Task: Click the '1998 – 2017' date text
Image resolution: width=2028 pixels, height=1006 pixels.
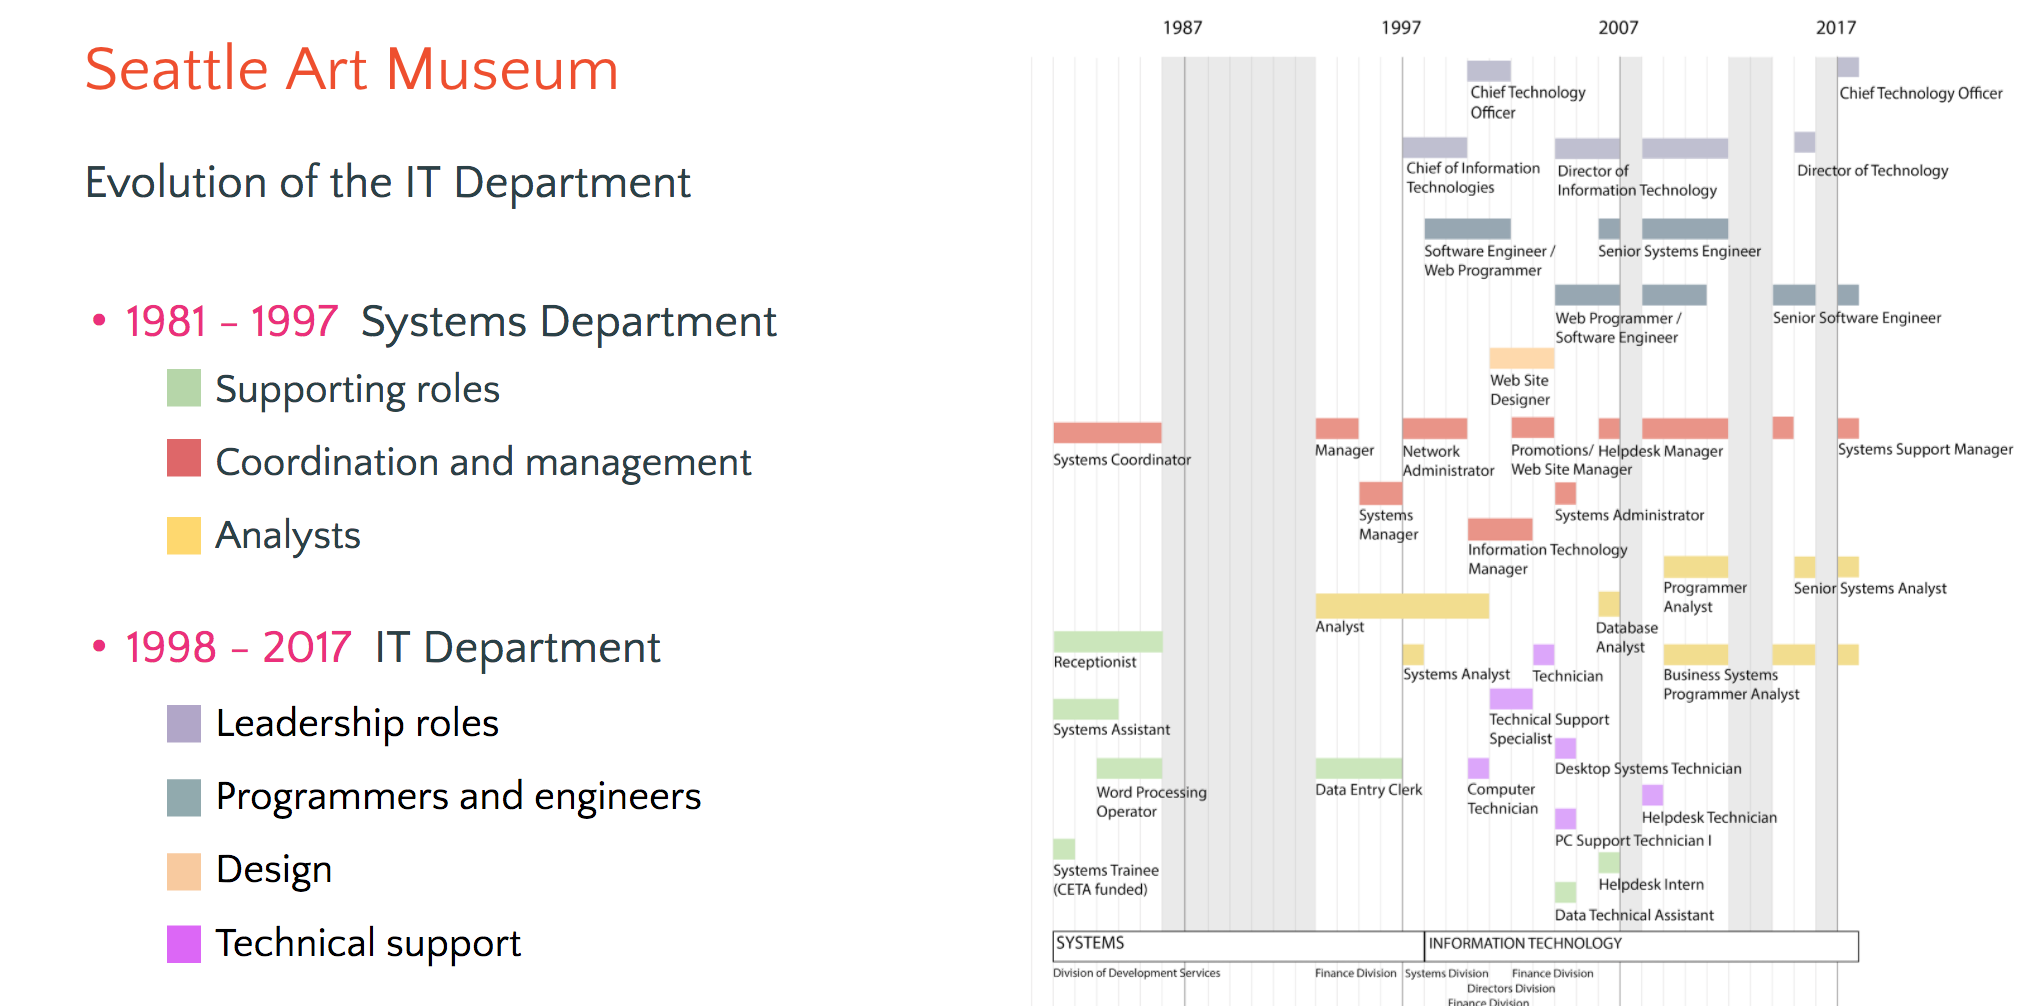Action: click(x=238, y=647)
